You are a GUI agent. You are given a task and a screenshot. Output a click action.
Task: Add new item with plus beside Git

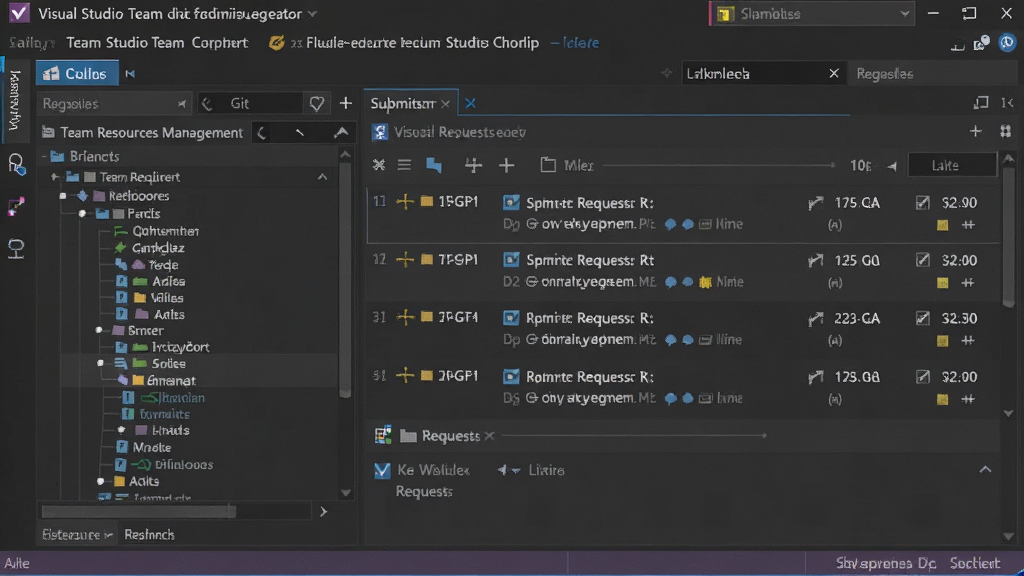345,103
